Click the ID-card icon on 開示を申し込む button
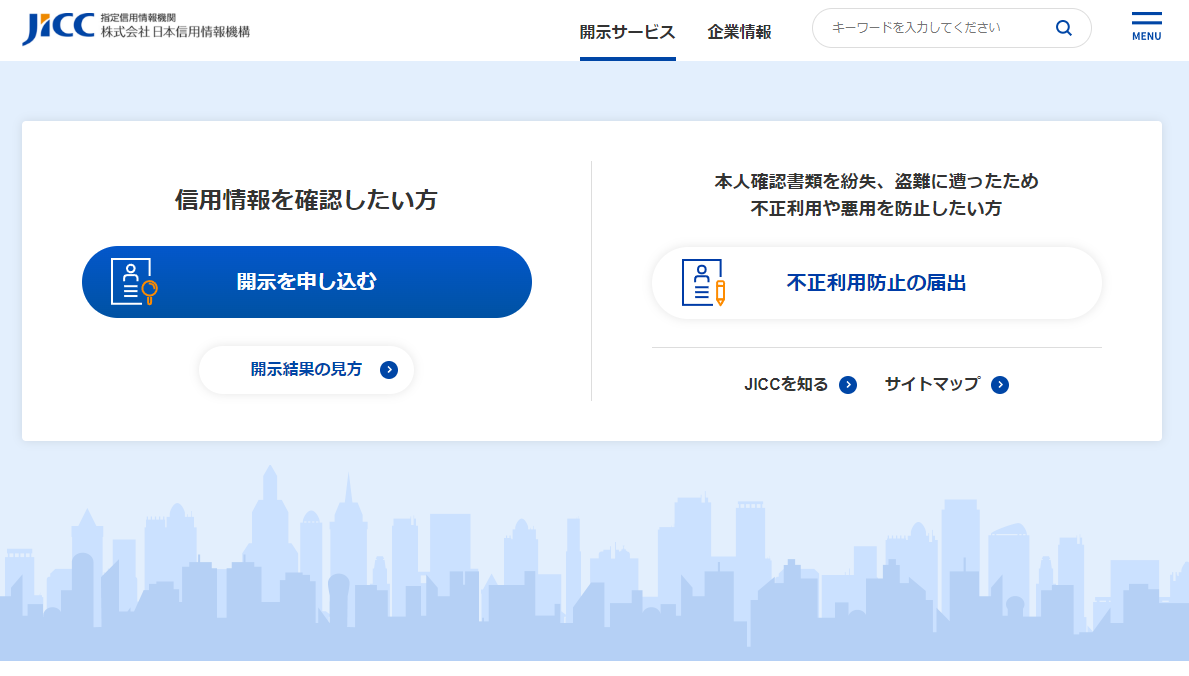The image size is (1189, 676). tap(131, 281)
